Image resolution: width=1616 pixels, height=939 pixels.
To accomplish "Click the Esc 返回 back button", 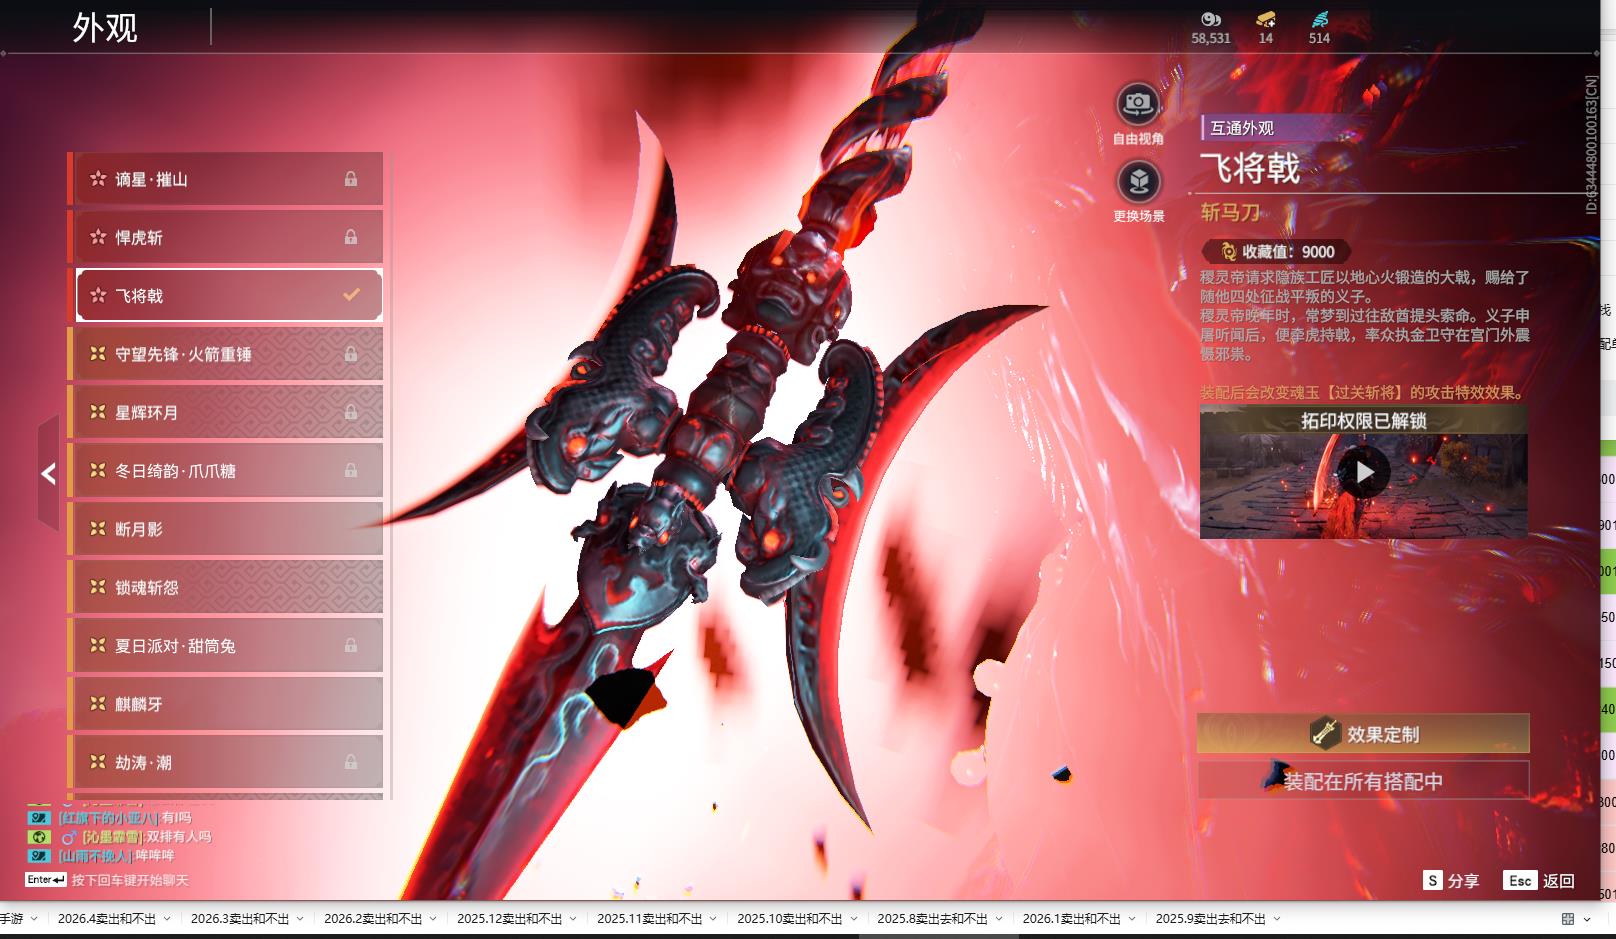I will pos(1539,881).
